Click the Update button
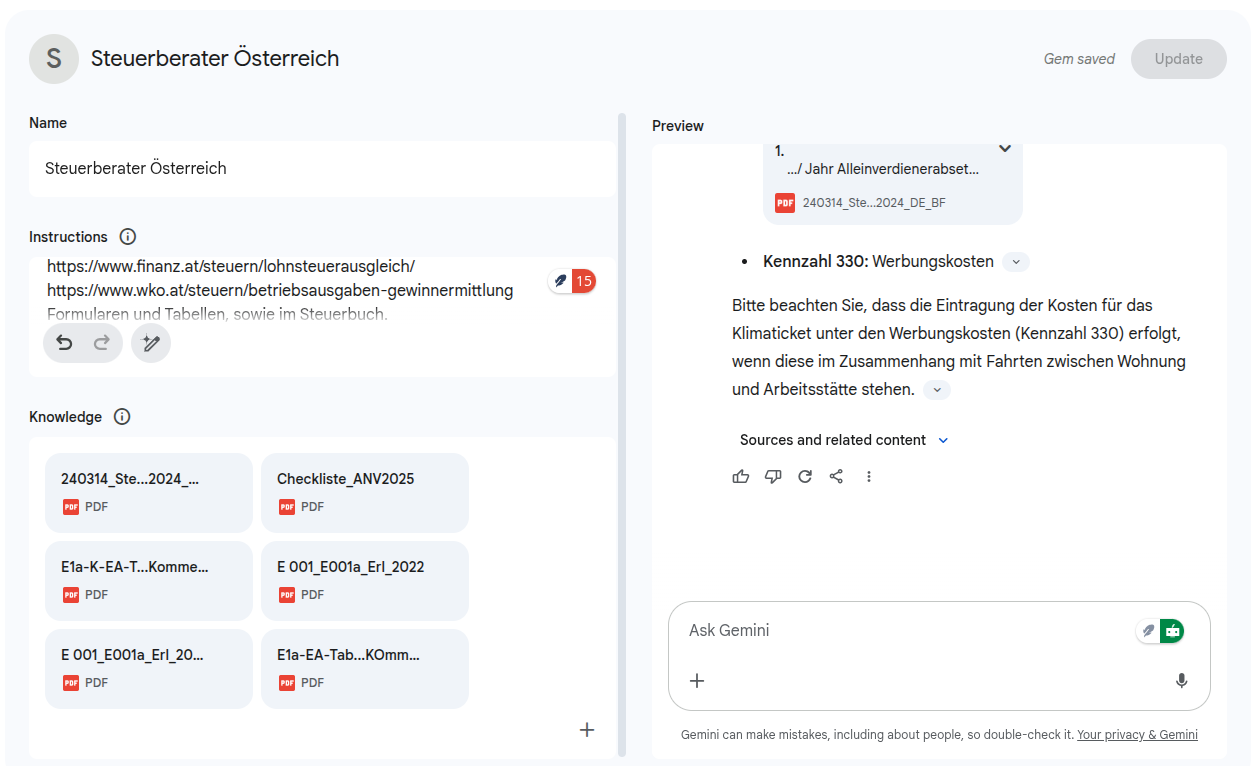The height and width of the screenshot is (766, 1251). [1178, 59]
